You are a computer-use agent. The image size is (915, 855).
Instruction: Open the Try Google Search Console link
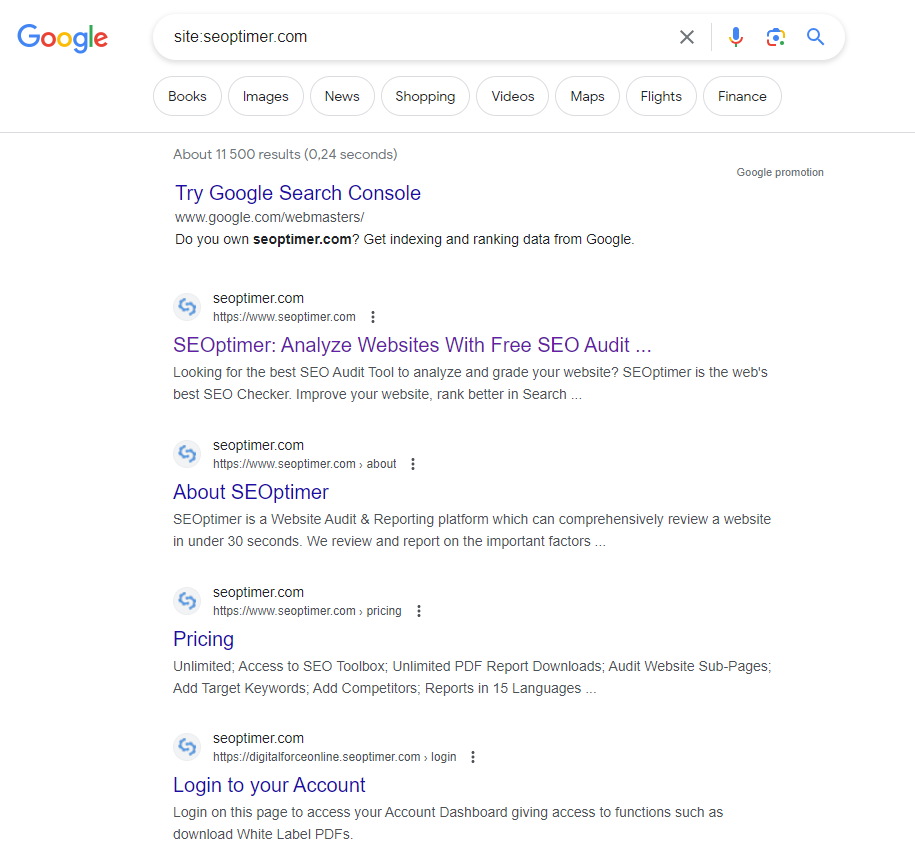point(298,193)
